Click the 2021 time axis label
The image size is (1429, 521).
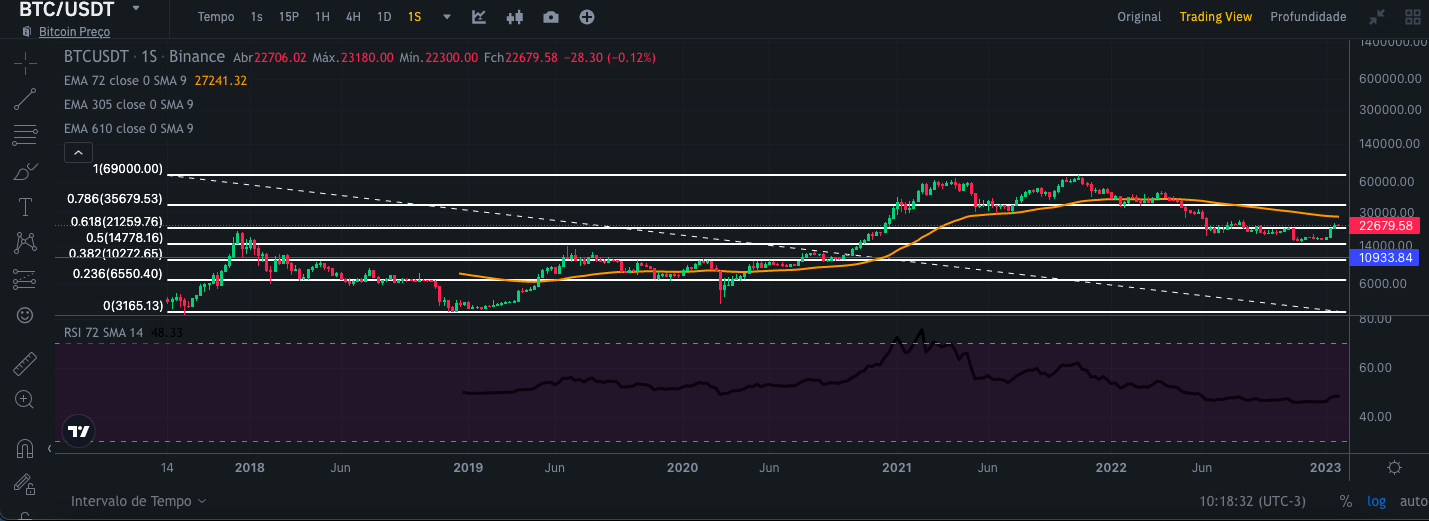(897, 467)
